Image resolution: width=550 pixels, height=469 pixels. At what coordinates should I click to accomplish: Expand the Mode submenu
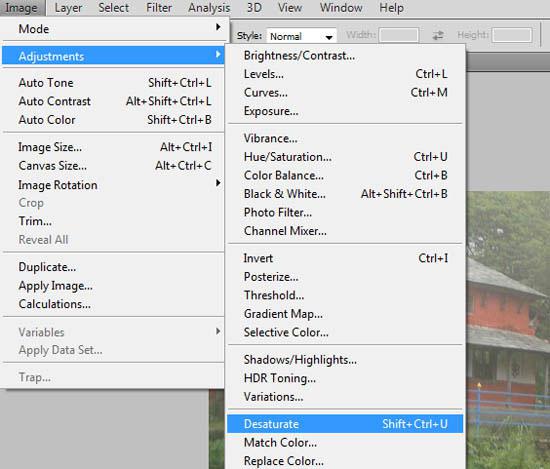coord(113,29)
